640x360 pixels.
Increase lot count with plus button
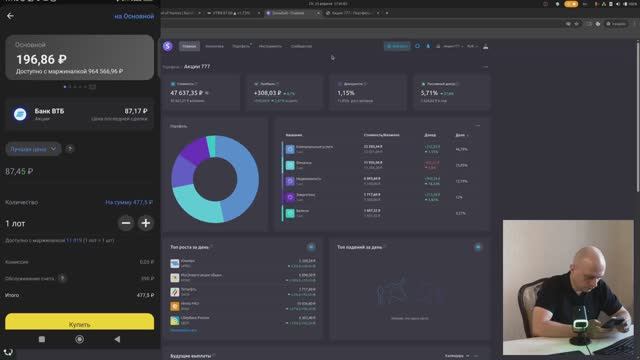pyautogui.click(x=146, y=223)
